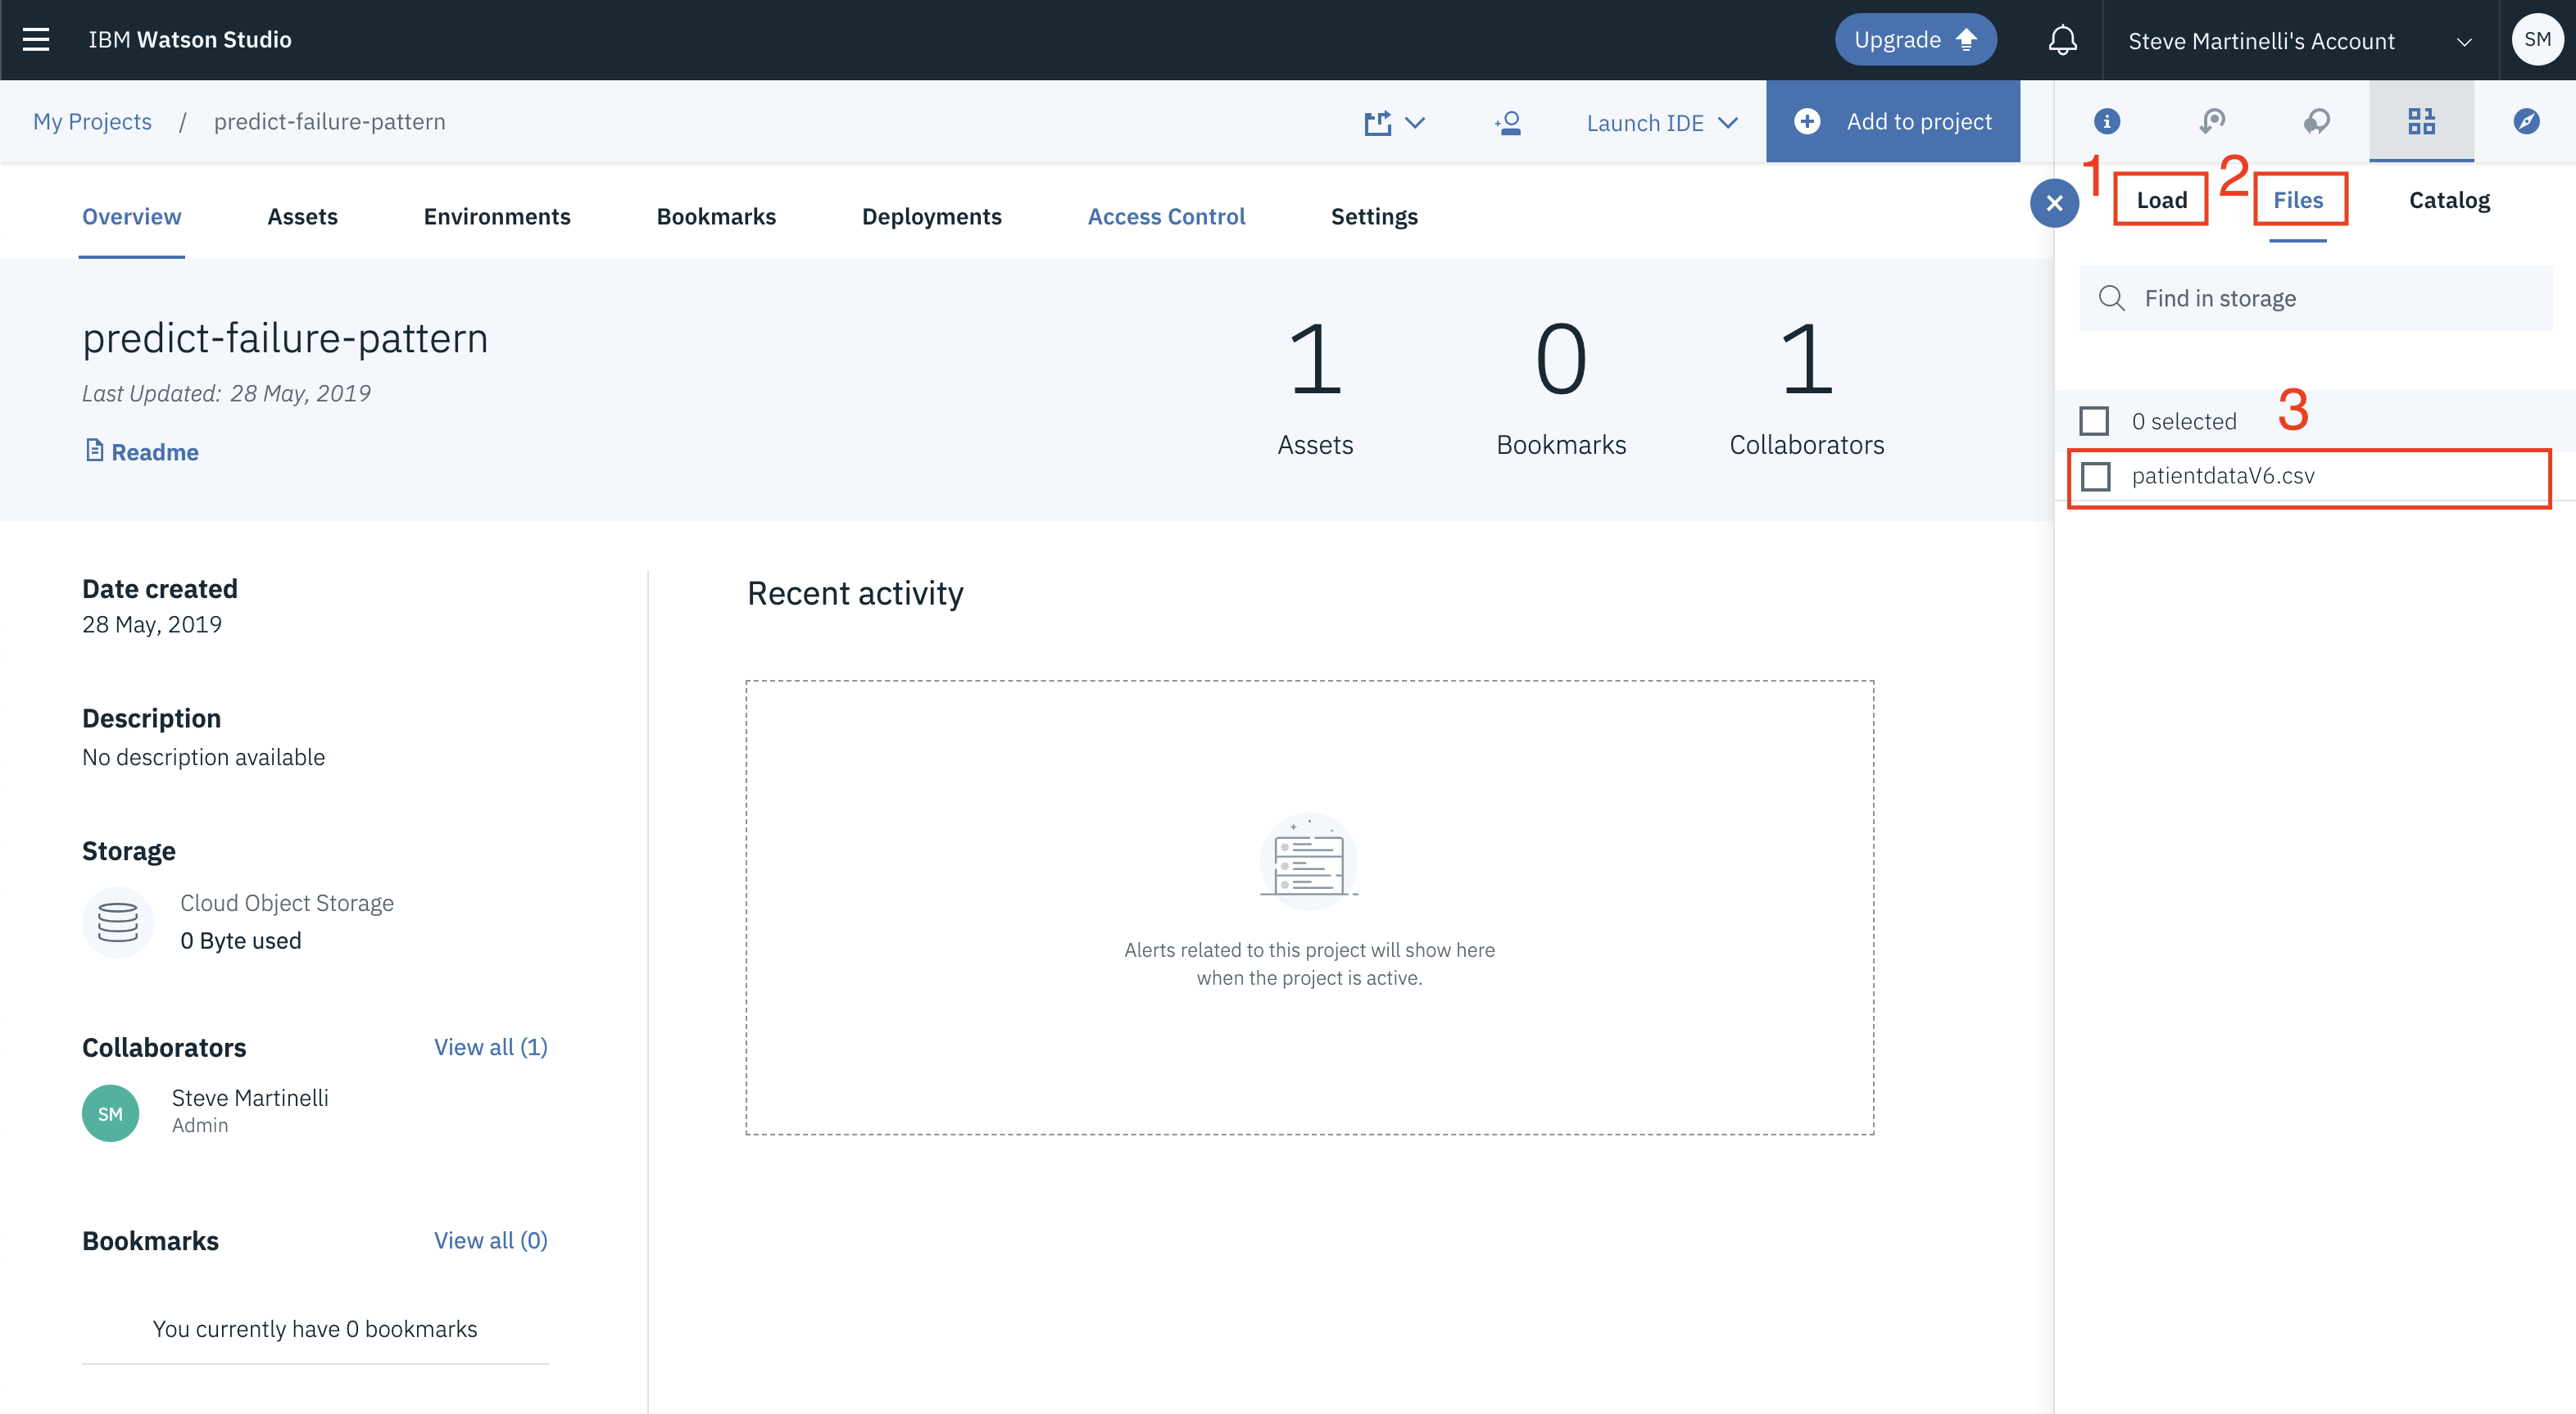
Task: Open the hamburger navigation menu
Action: [36, 40]
